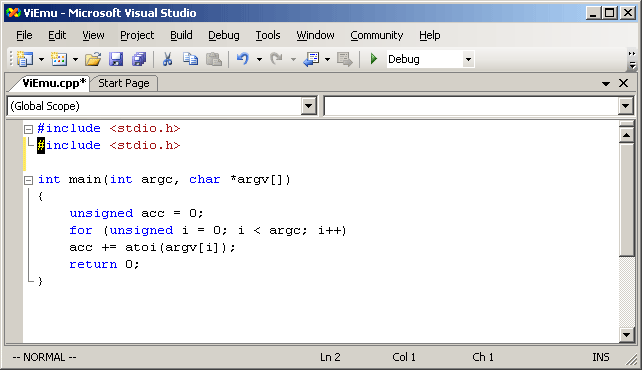This screenshot has width=642, height=370.
Task: Click the Visual Studio title bar icon
Action: coord(13,13)
